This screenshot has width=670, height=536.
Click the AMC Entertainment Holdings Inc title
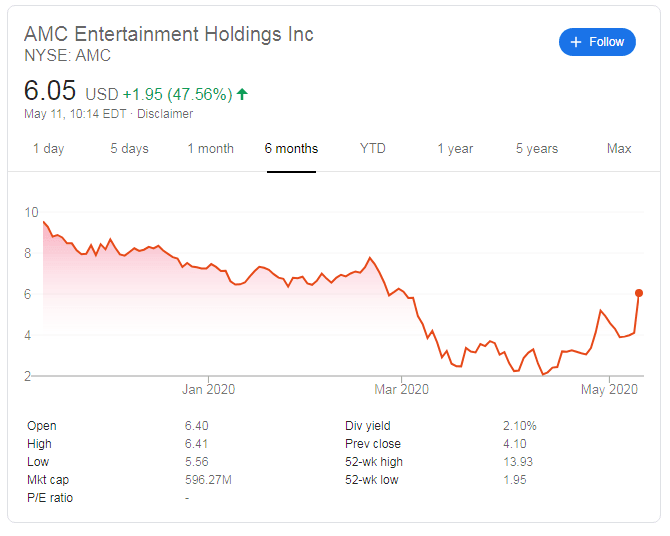(x=169, y=34)
